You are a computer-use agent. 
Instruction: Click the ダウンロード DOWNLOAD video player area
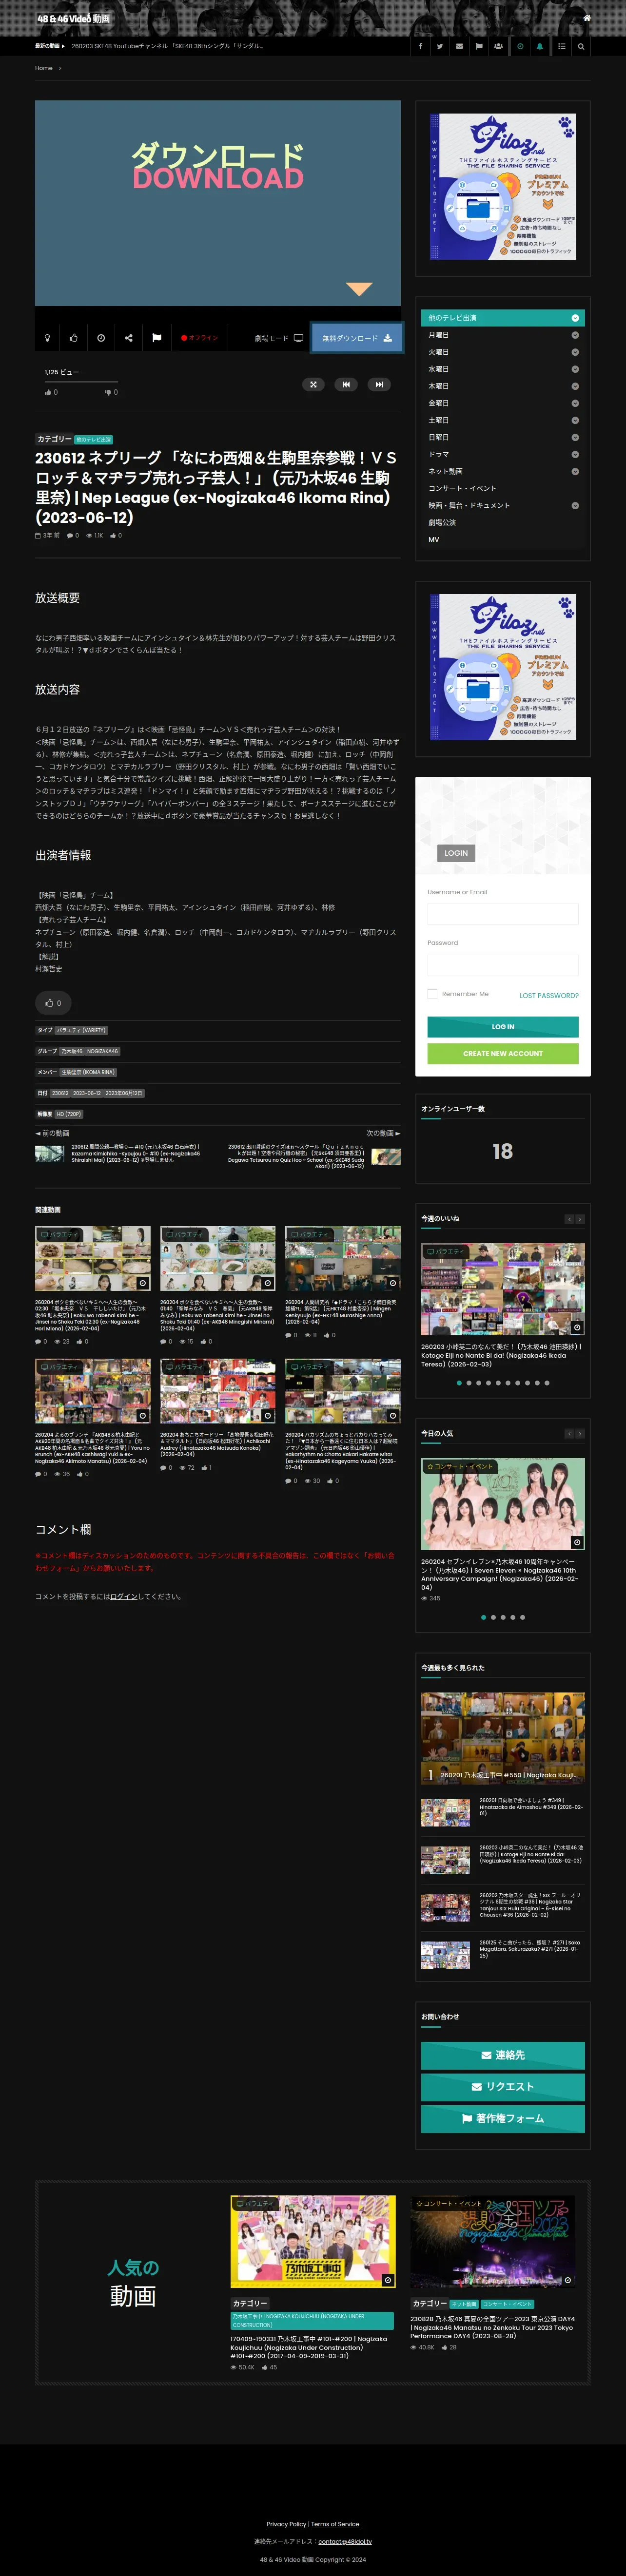[218, 203]
